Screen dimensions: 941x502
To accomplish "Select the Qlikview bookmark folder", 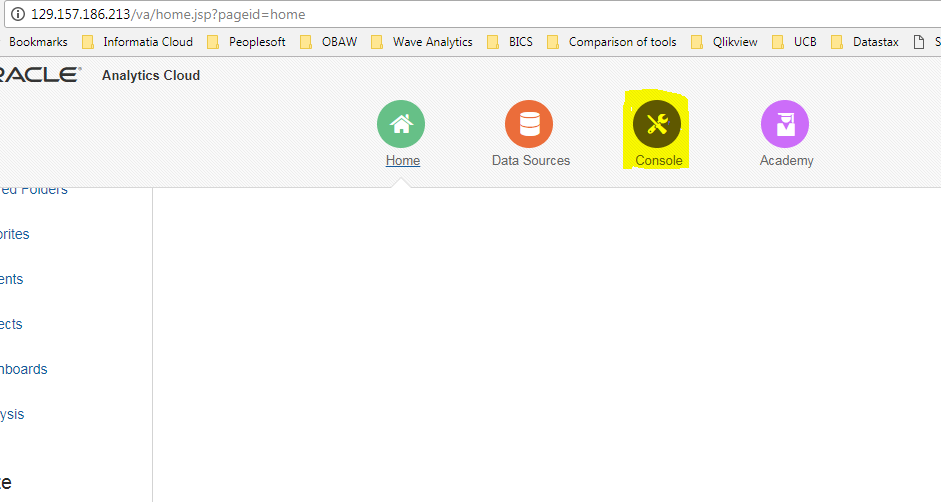I will coord(723,42).
